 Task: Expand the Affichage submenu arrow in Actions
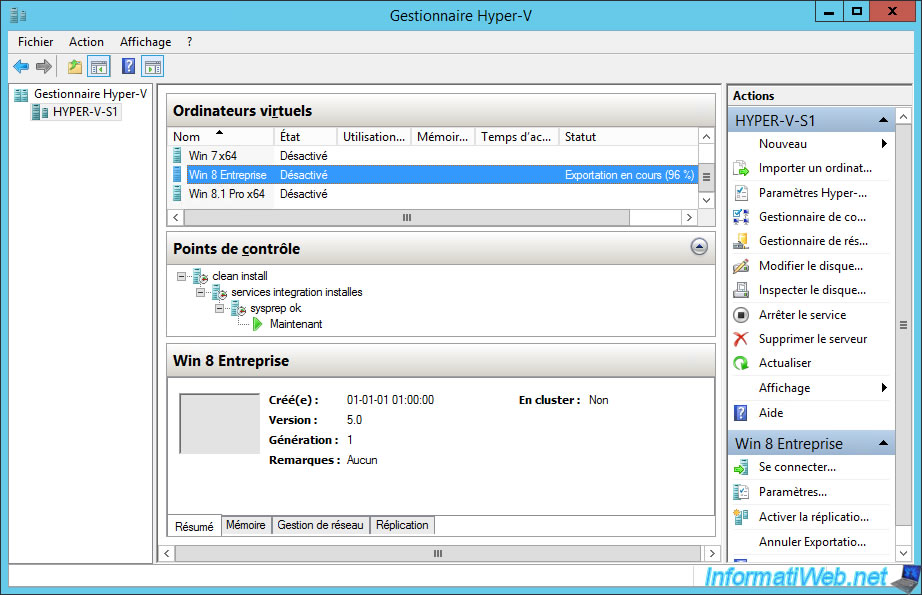pos(884,387)
